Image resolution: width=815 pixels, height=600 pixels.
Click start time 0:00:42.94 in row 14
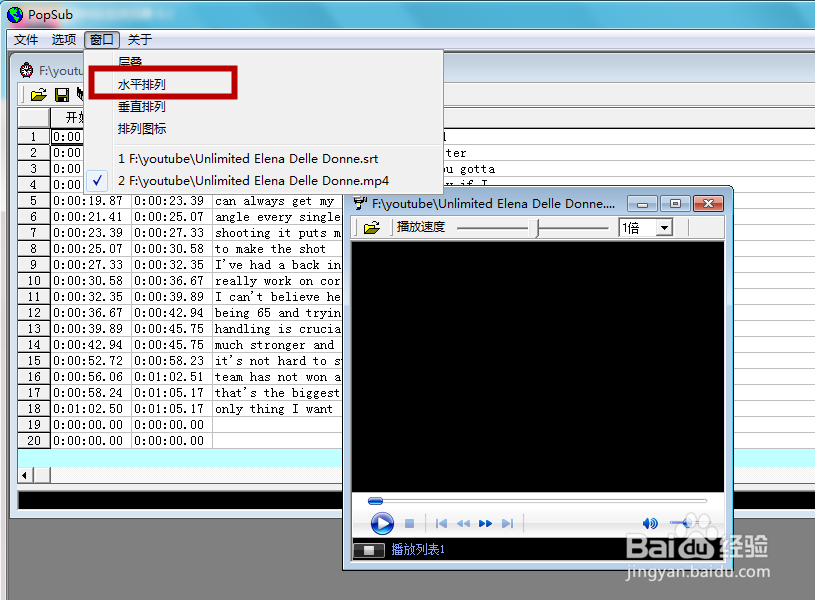[x=90, y=345]
